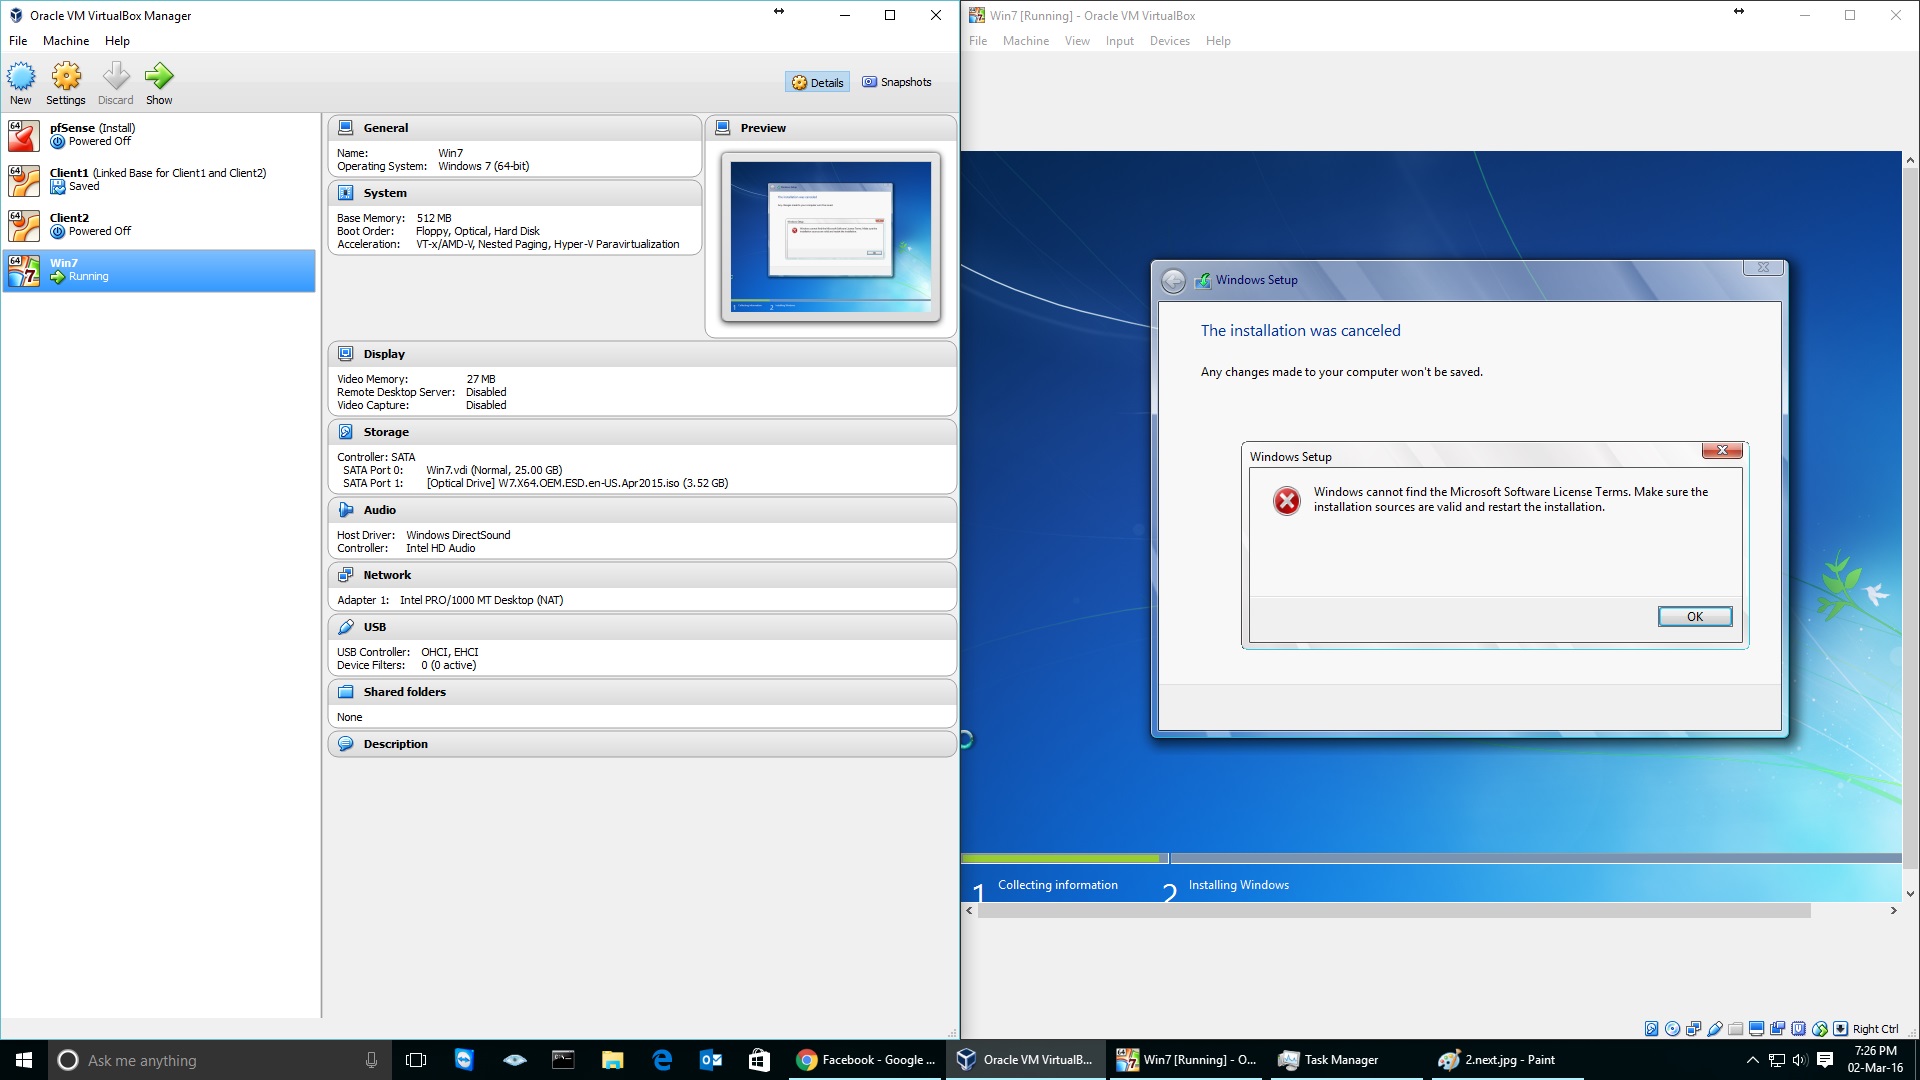
Task: Open the View menu in Win7 VM window
Action: point(1077,41)
